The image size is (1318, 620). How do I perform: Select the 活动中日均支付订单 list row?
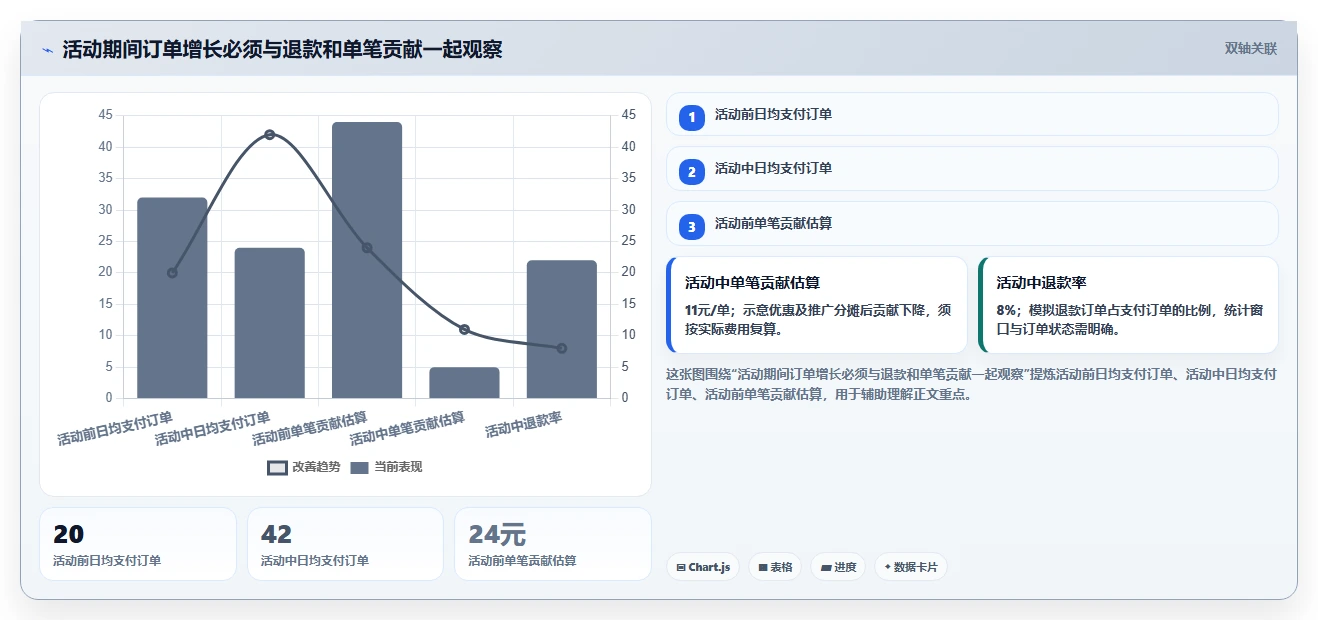pos(972,168)
